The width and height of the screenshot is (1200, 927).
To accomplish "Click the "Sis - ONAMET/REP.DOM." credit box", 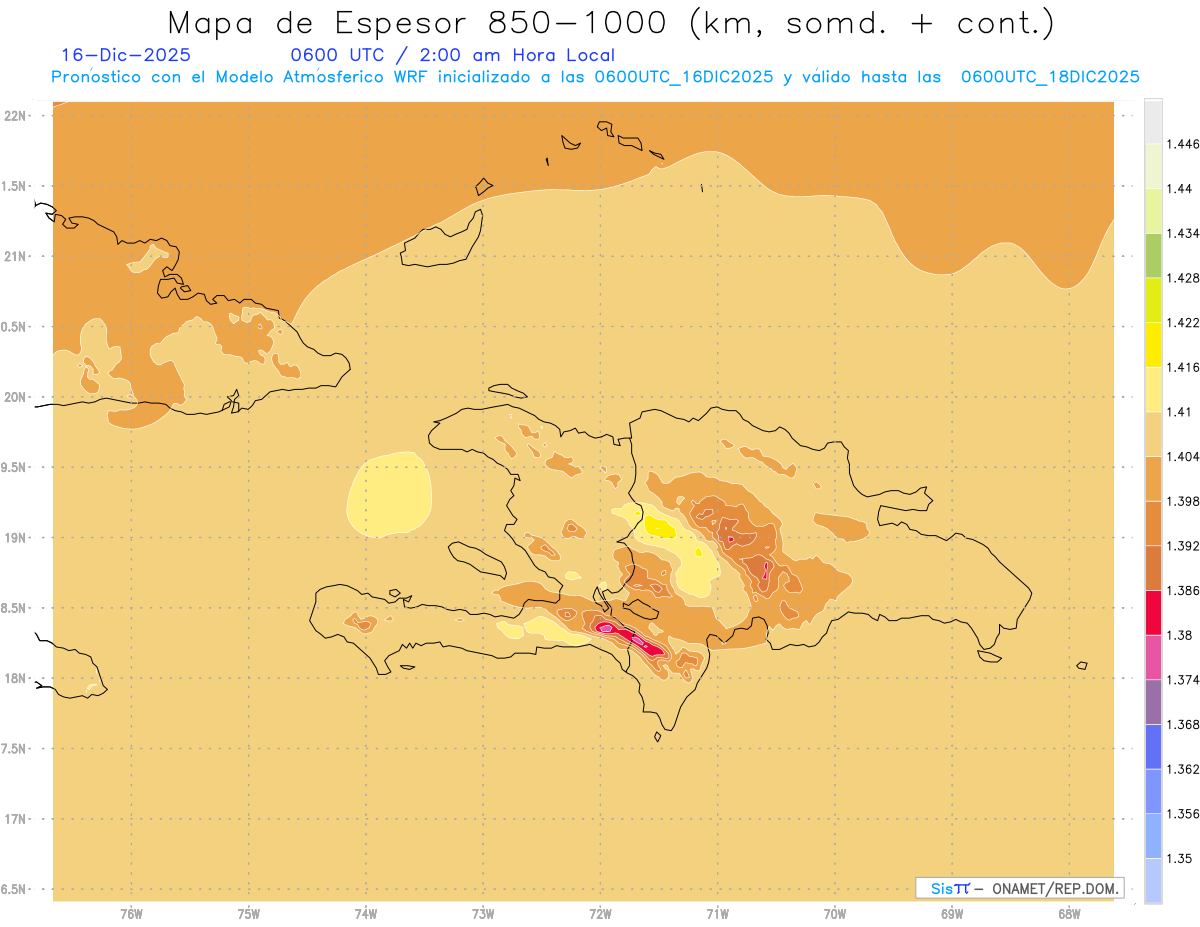I will (1019, 887).
